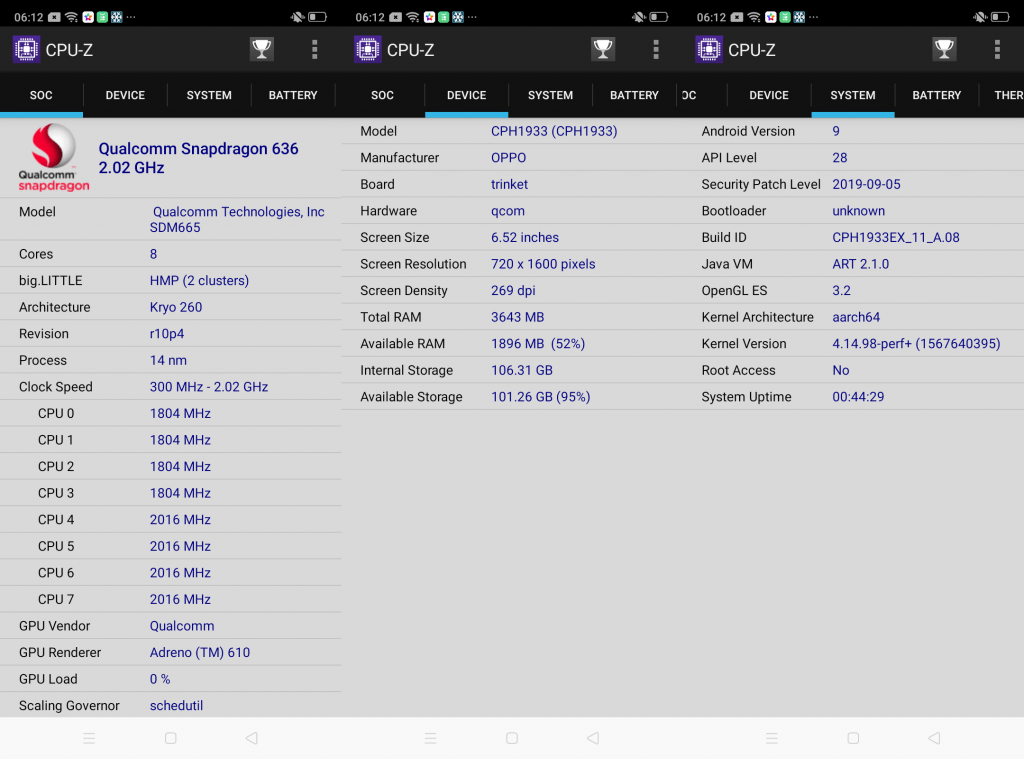1024x759 pixels.
Task: Tap the 'ART 2.1.0' Java VM value
Action: pyautogui.click(x=860, y=264)
